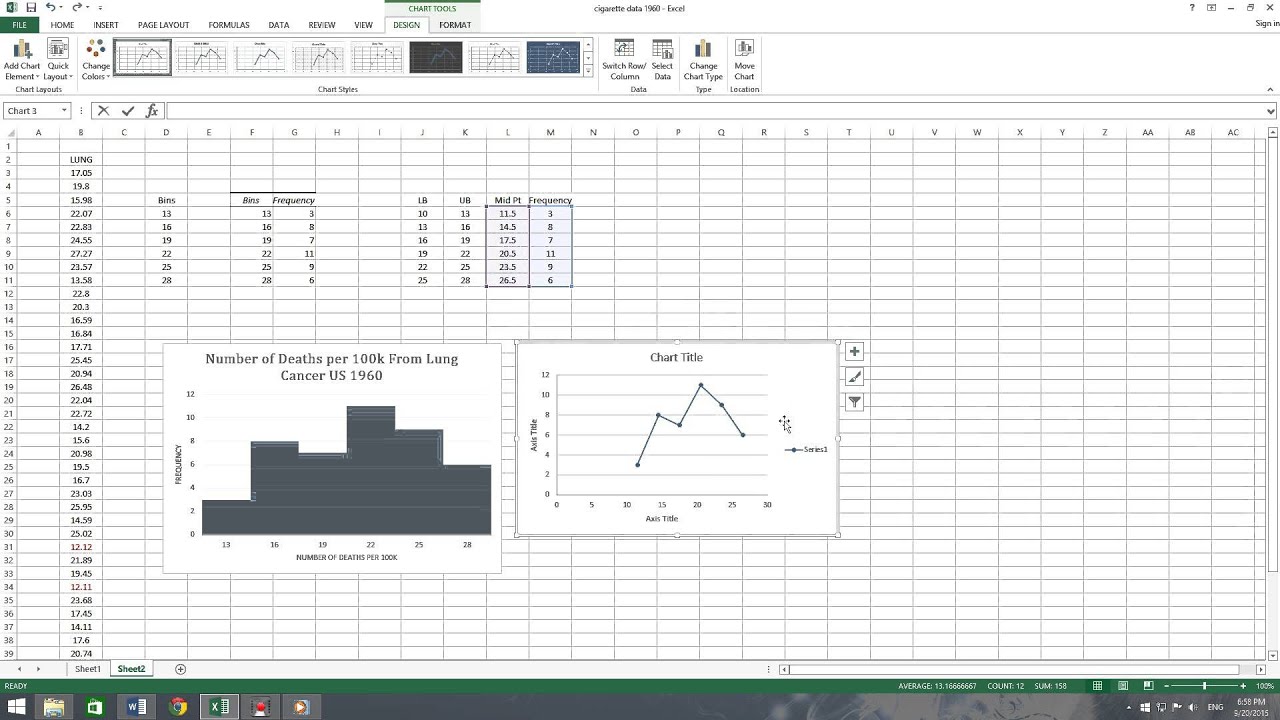Click the 100% zoom level
Image resolution: width=1280 pixels, height=720 pixels.
click(x=1265, y=686)
